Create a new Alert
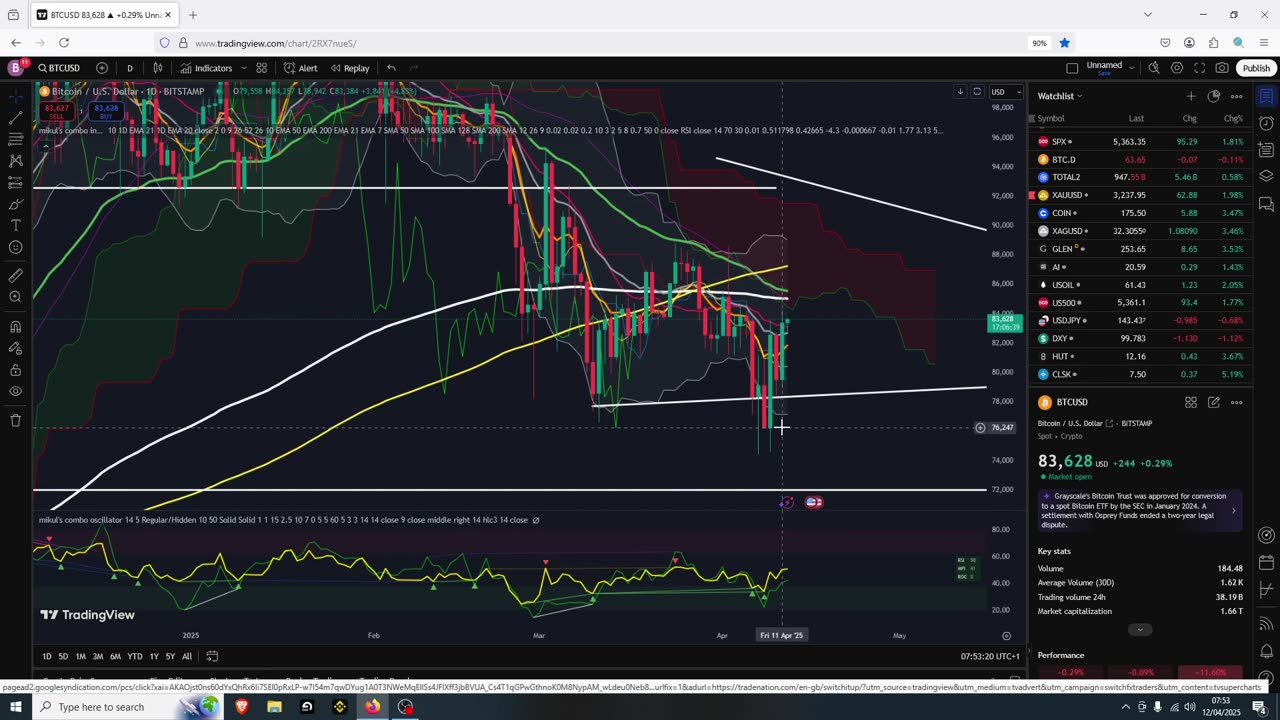The width and height of the screenshot is (1280, 720). point(300,68)
